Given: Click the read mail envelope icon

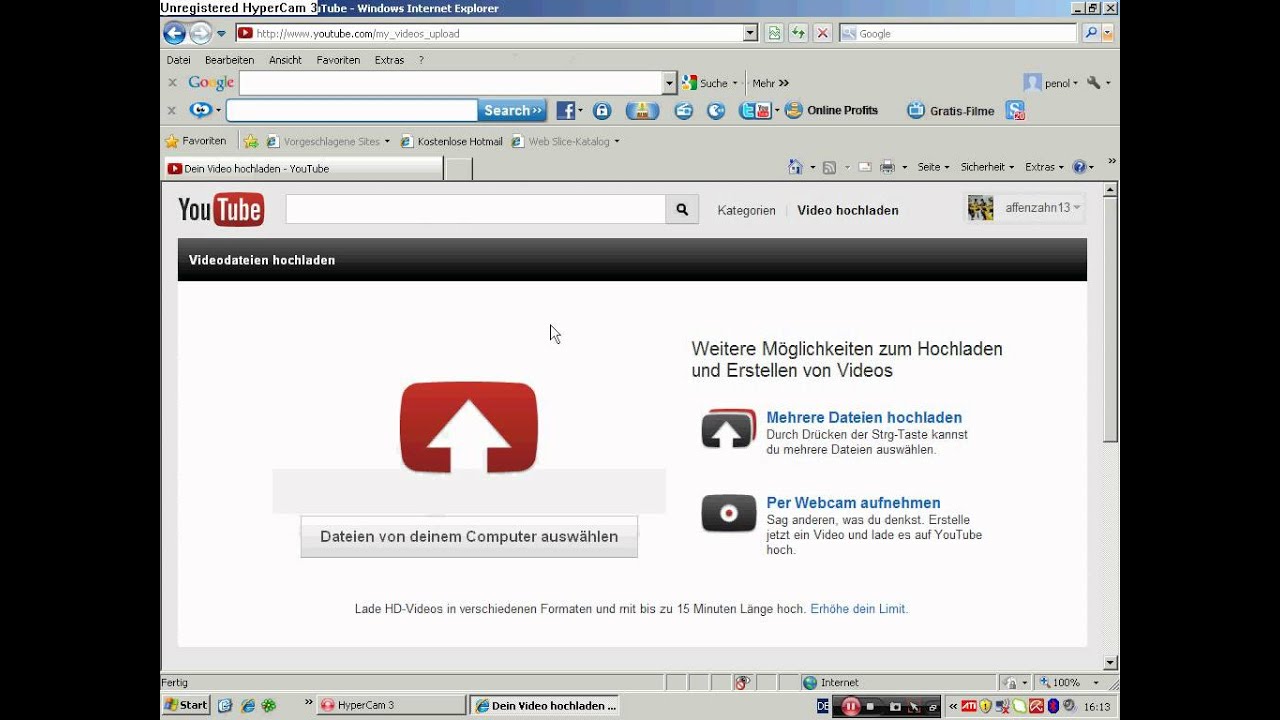Looking at the screenshot, I should tap(865, 167).
